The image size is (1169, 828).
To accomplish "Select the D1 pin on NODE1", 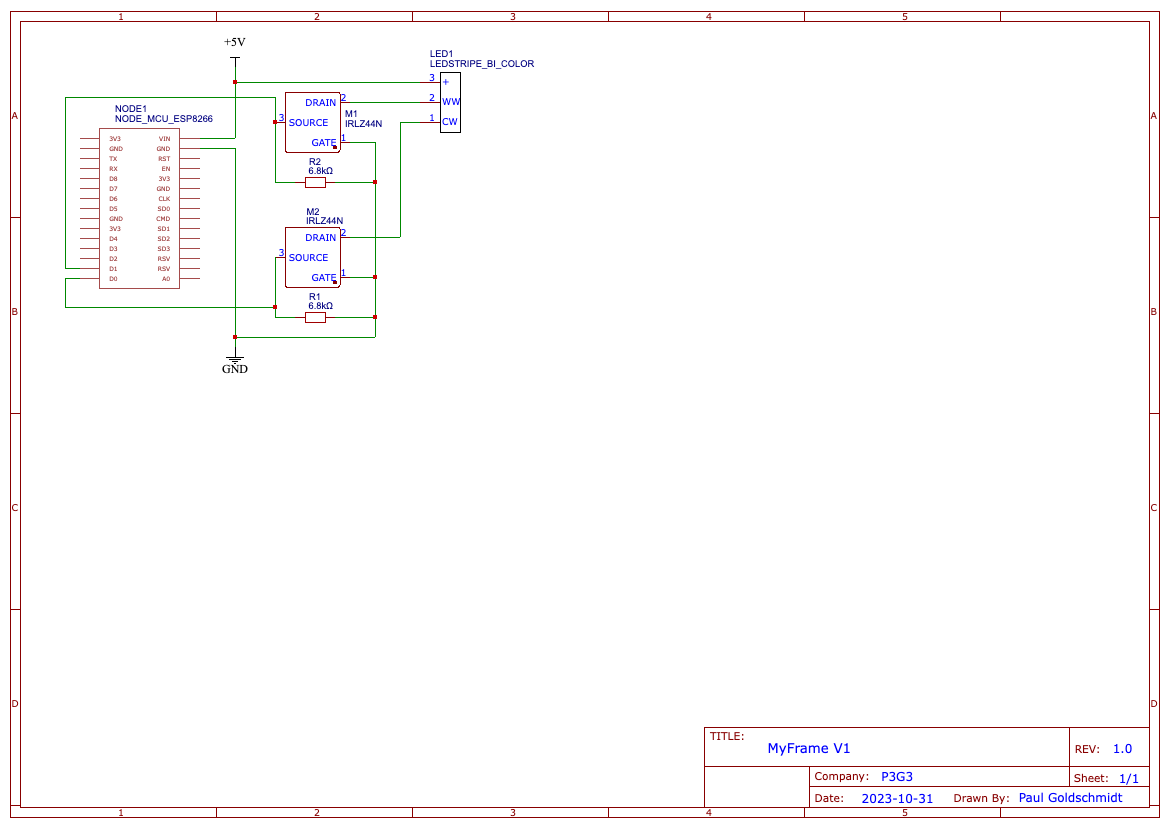I will tap(113, 268).
